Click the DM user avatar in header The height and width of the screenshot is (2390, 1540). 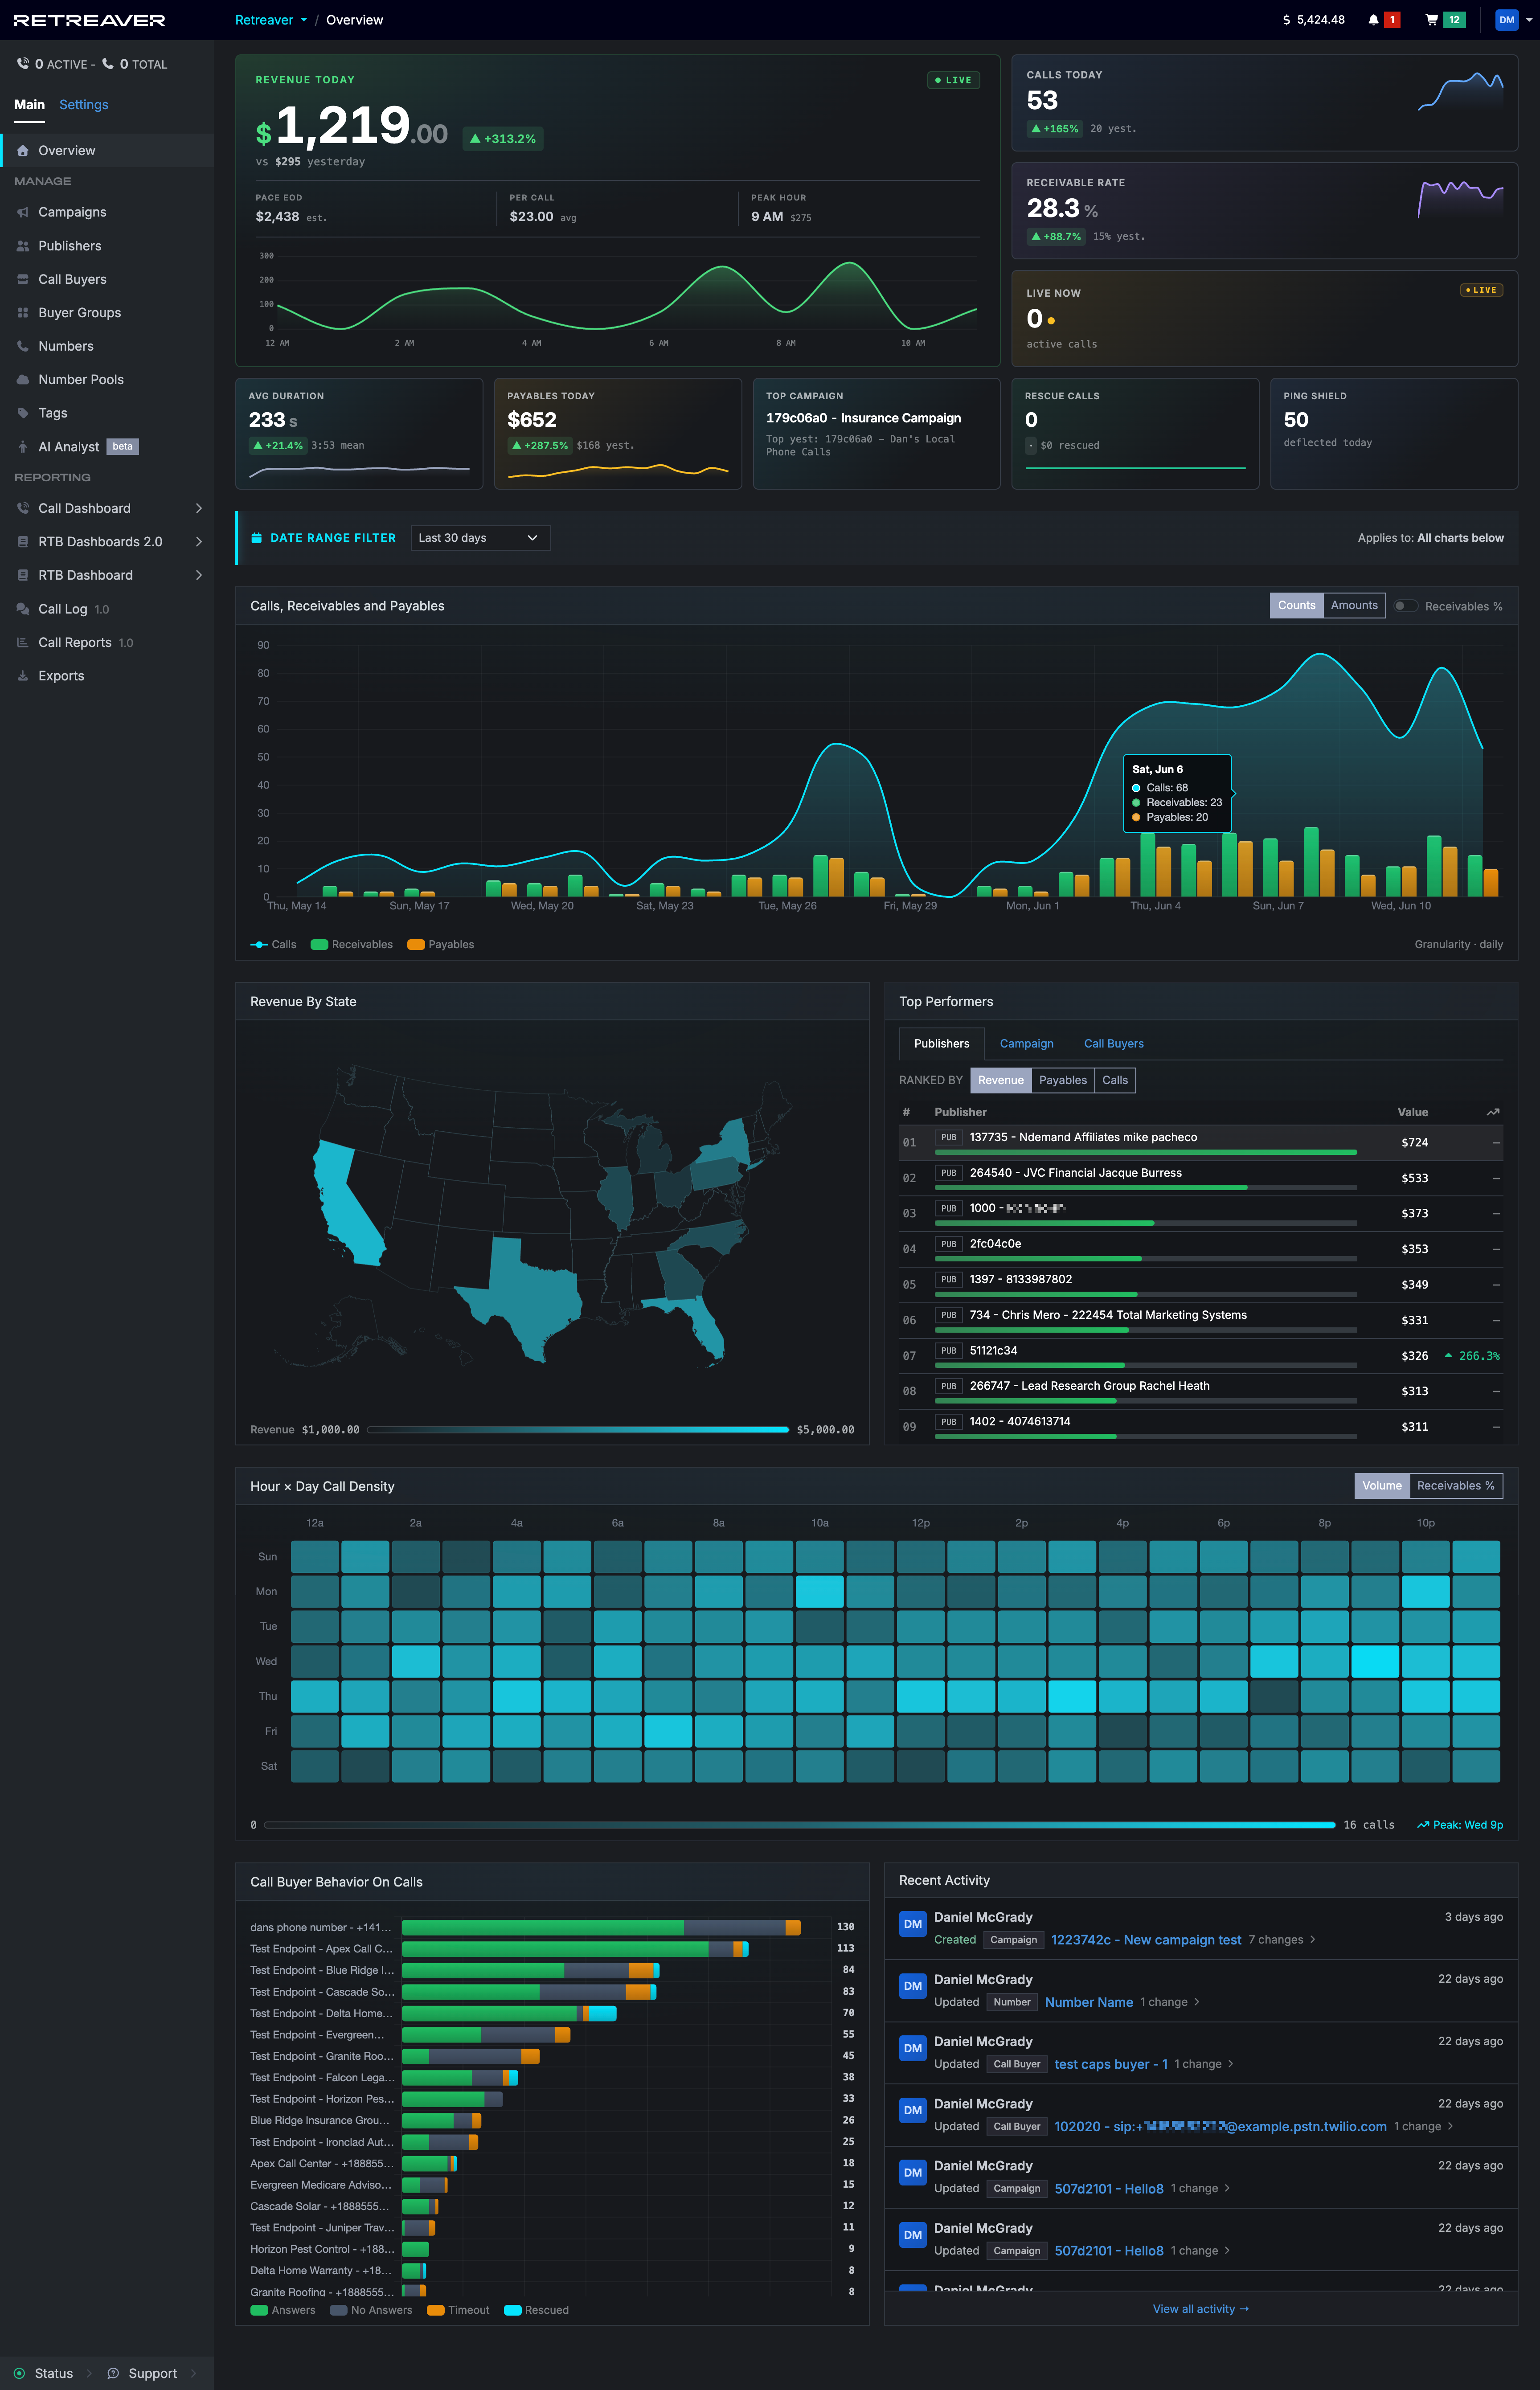click(x=1506, y=20)
